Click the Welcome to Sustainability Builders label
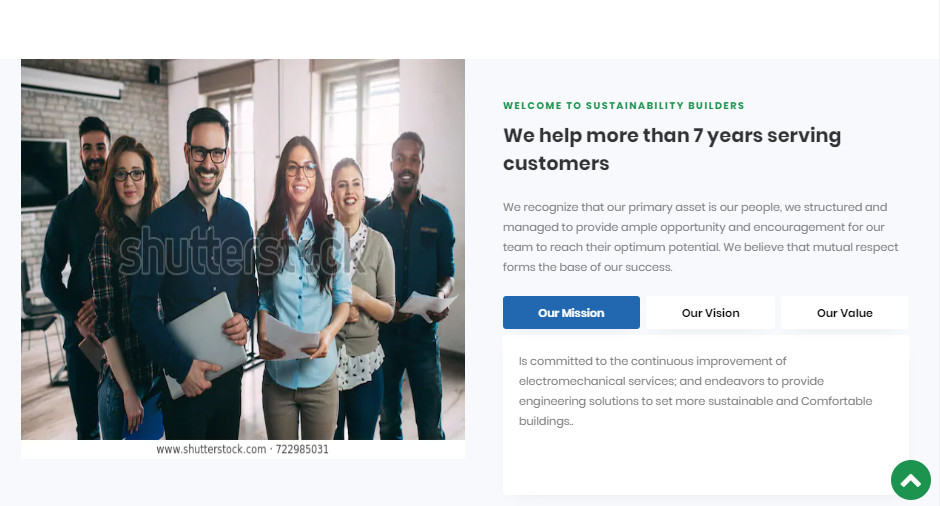The width and height of the screenshot is (940, 506). click(623, 106)
